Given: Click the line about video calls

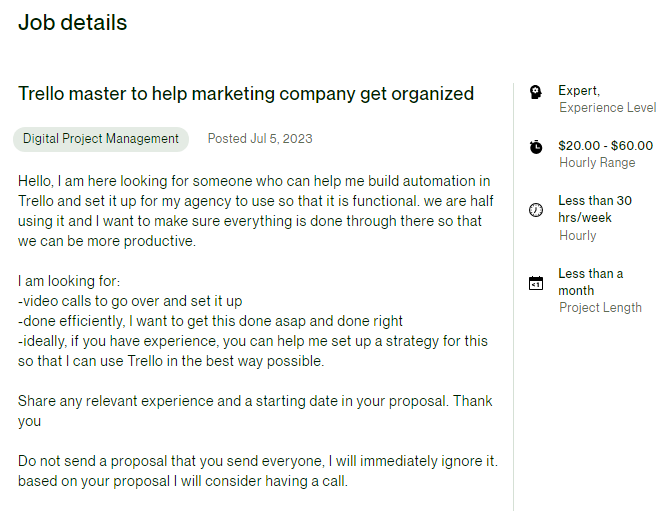Looking at the screenshot, I should 130,301.
